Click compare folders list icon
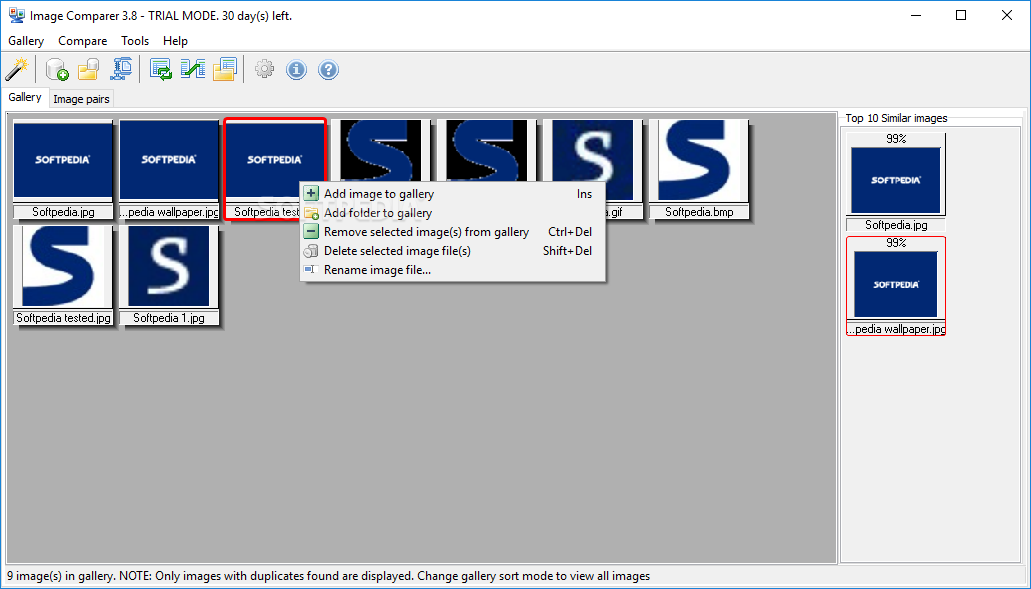Viewport: 1031px width, 589px height. point(224,69)
